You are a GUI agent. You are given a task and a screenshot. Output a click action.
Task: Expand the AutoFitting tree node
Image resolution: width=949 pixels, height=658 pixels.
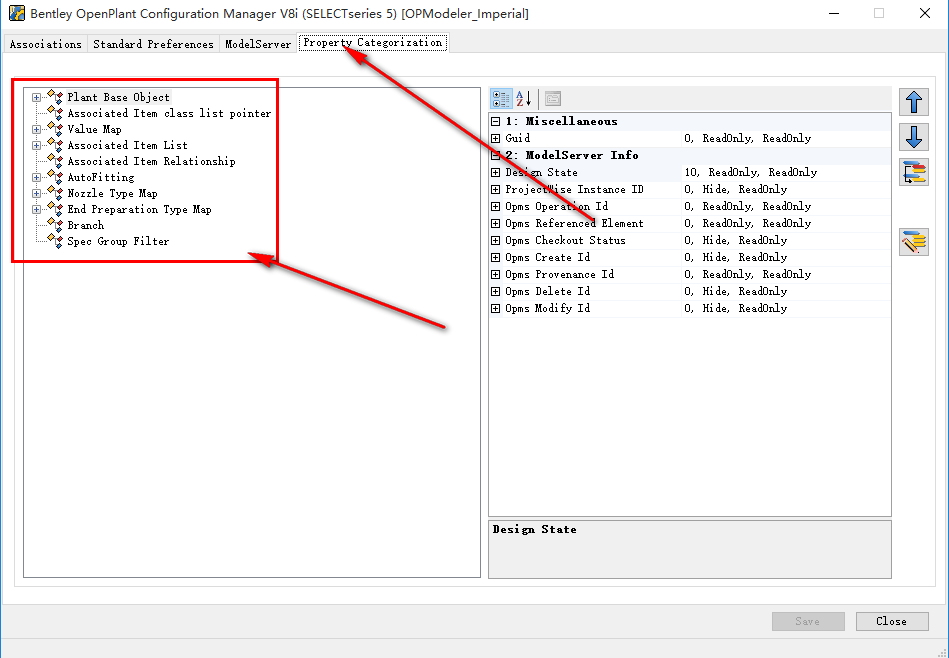tap(36, 177)
